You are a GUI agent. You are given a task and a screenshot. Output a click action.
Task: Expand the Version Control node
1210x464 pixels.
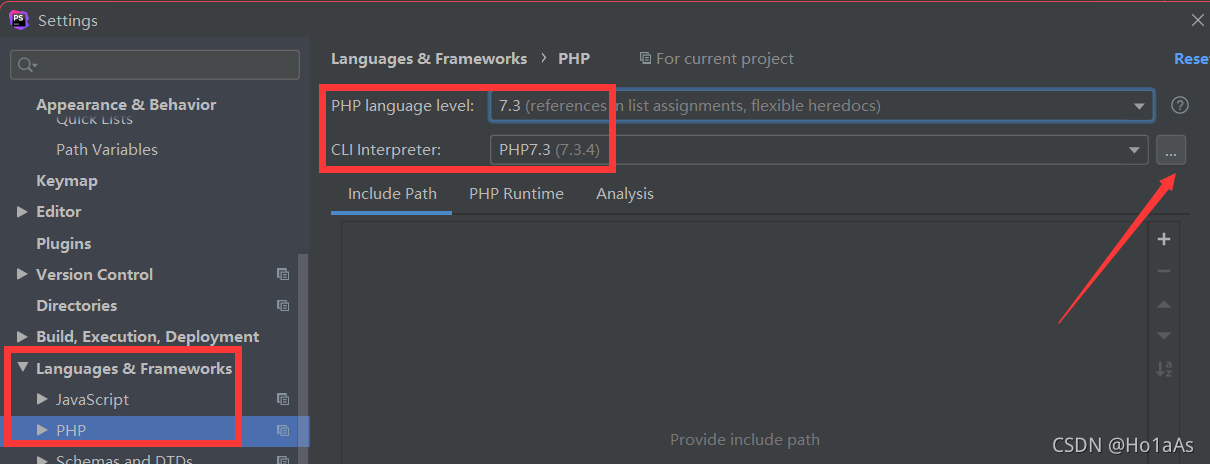(x=23, y=274)
